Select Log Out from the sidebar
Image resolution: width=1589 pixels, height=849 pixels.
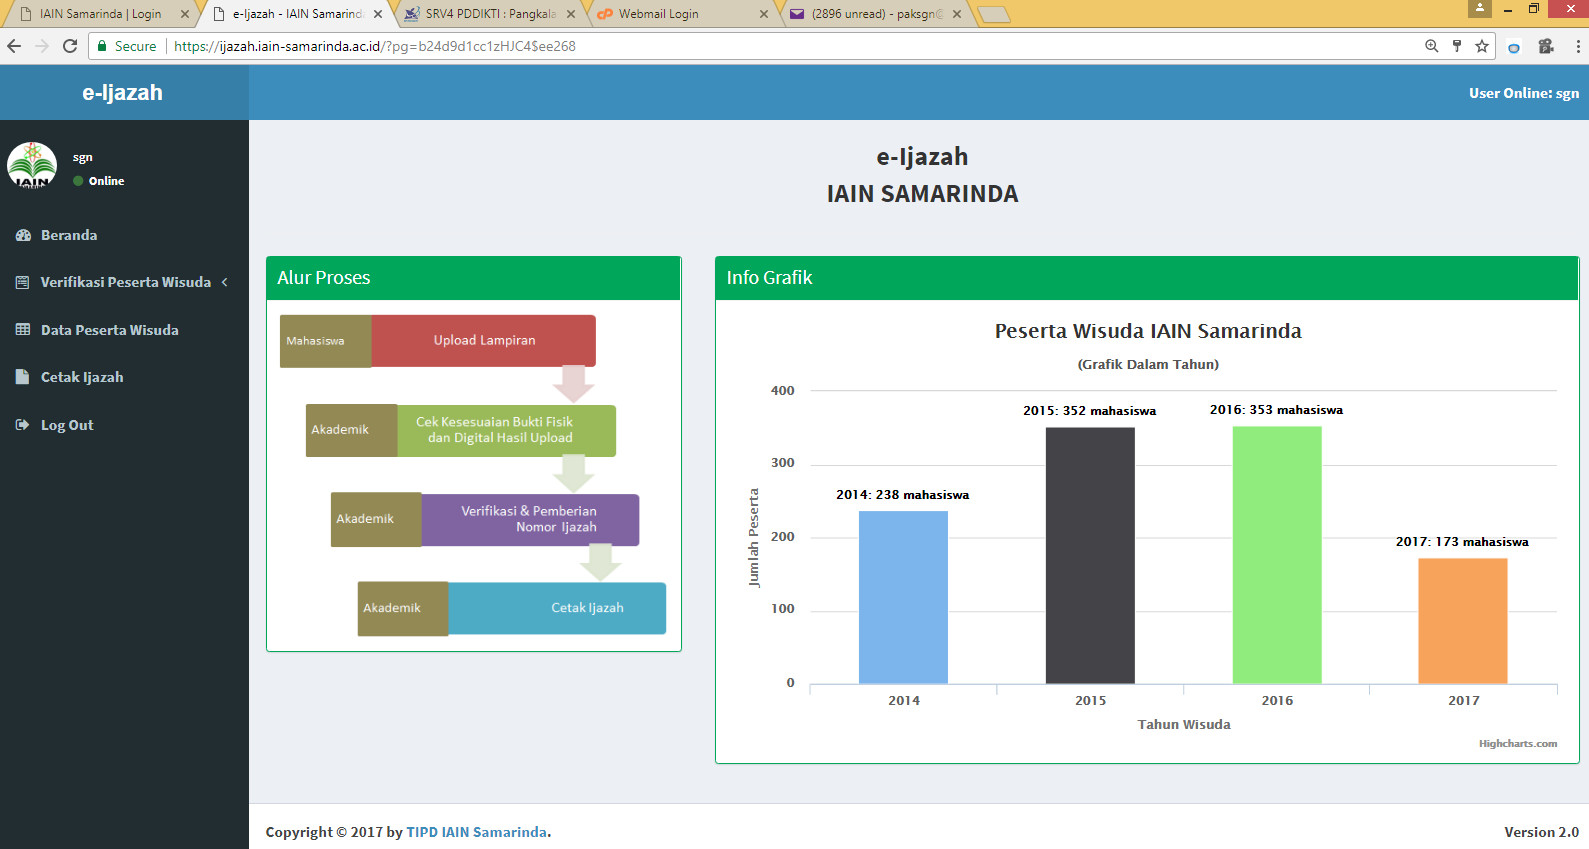(x=124, y=425)
